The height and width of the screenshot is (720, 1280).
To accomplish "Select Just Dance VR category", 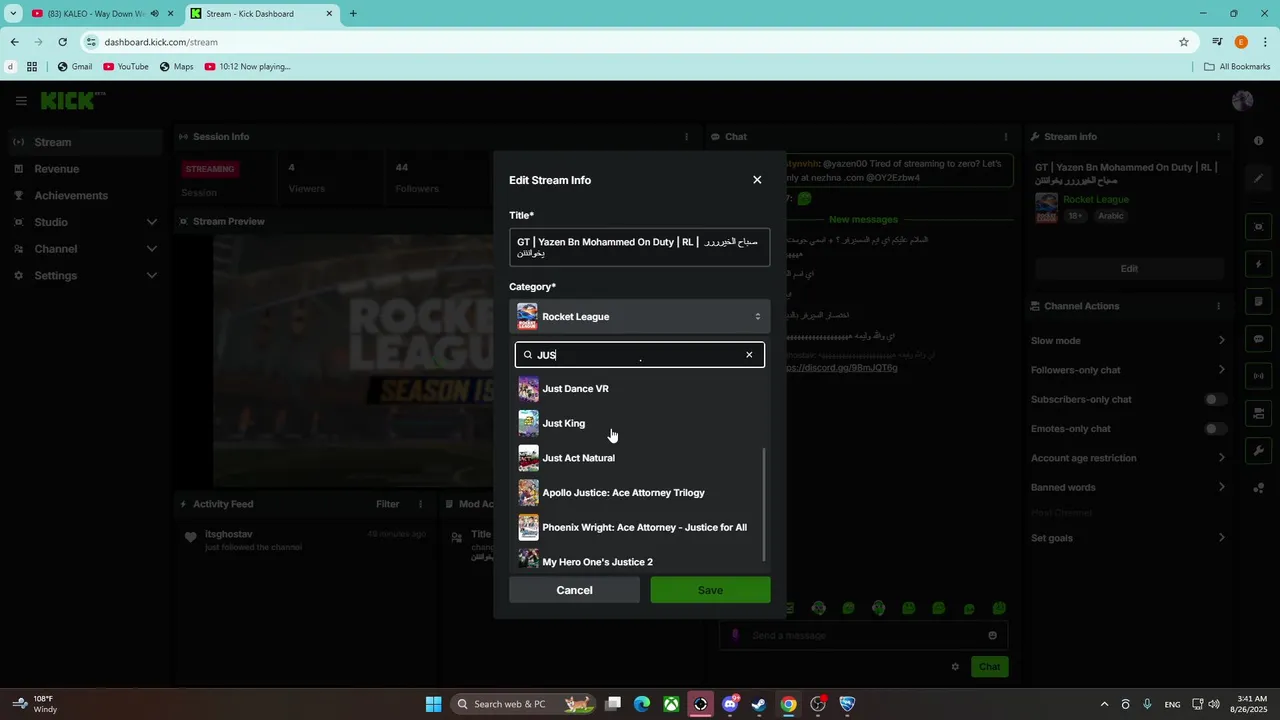I will 639,389.
